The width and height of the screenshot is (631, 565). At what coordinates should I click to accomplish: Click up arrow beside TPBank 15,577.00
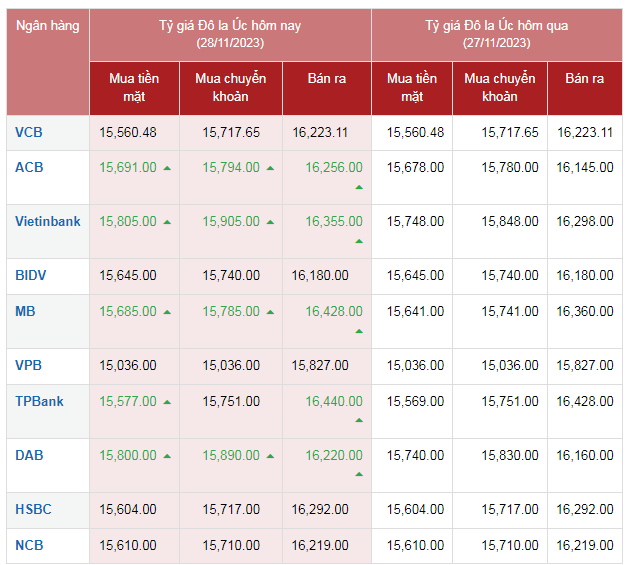coord(167,402)
